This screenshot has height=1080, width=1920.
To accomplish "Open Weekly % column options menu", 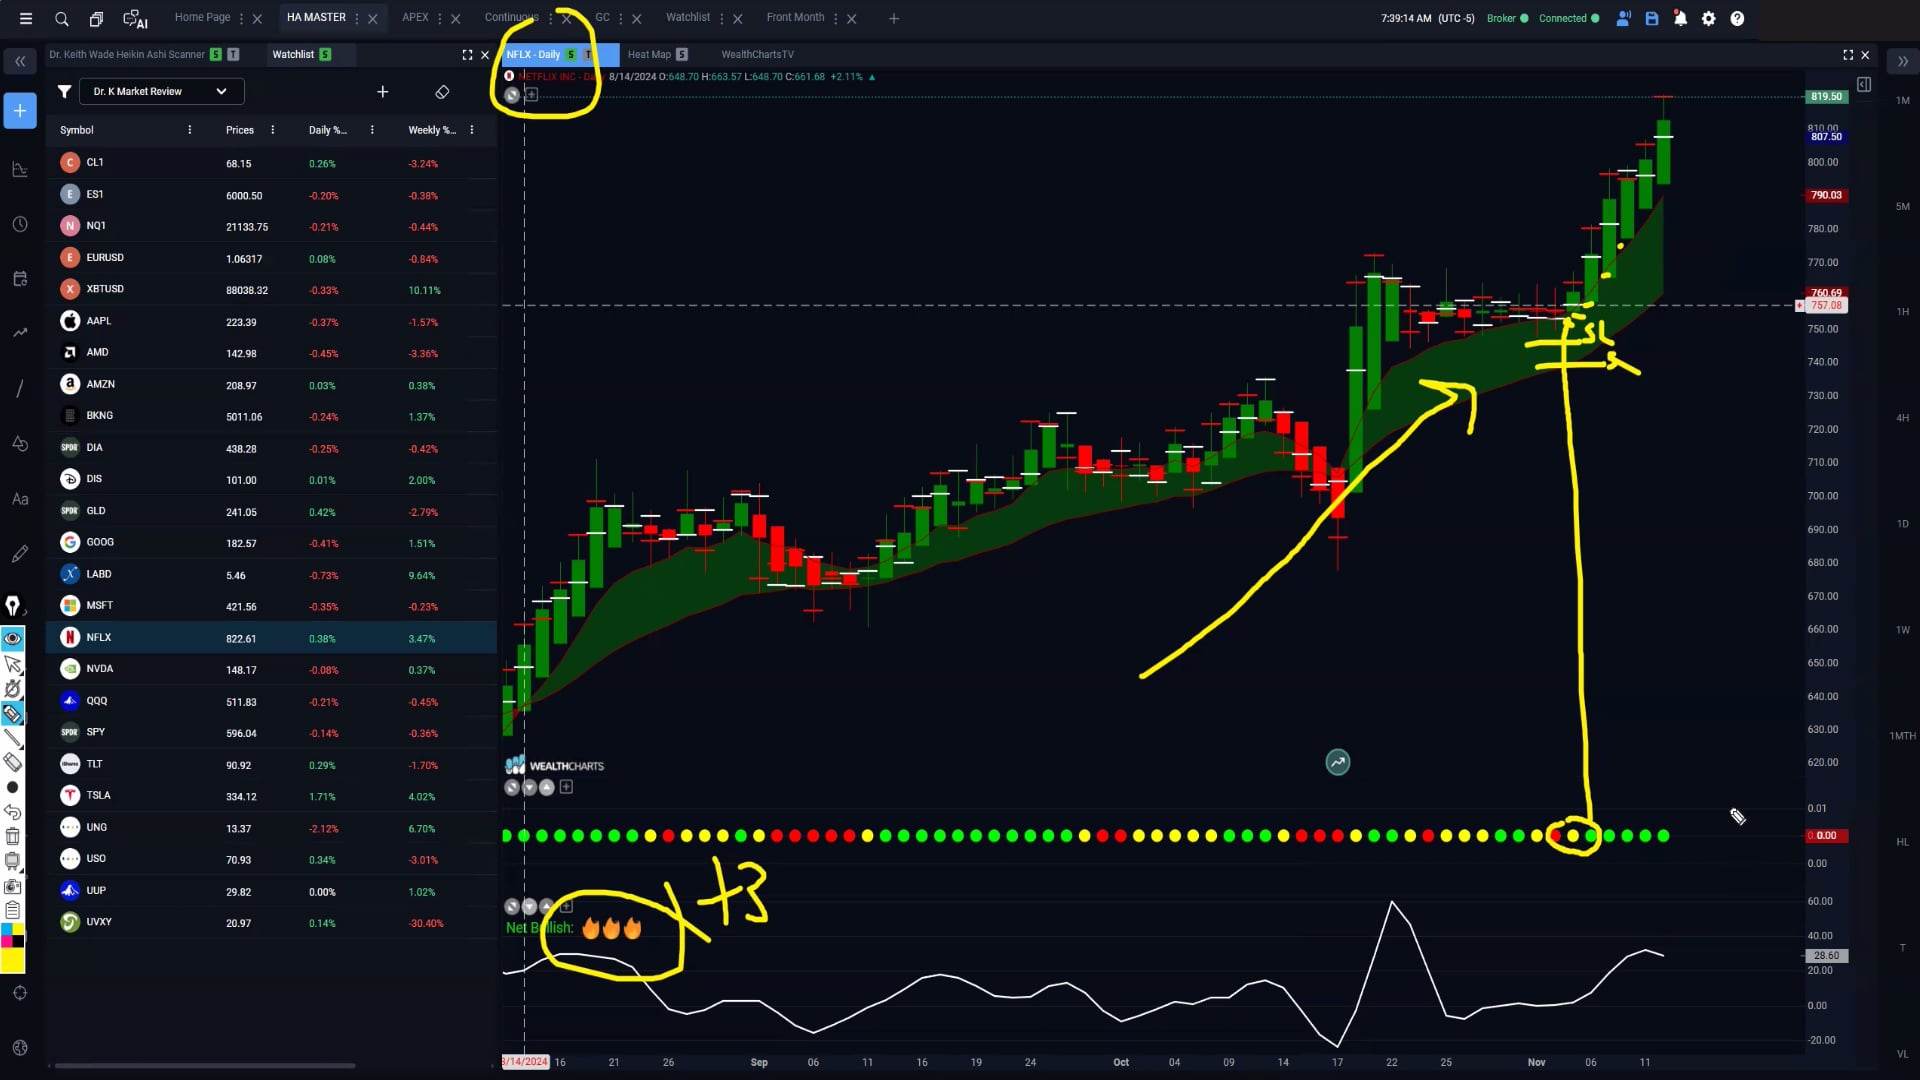I will coord(472,130).
